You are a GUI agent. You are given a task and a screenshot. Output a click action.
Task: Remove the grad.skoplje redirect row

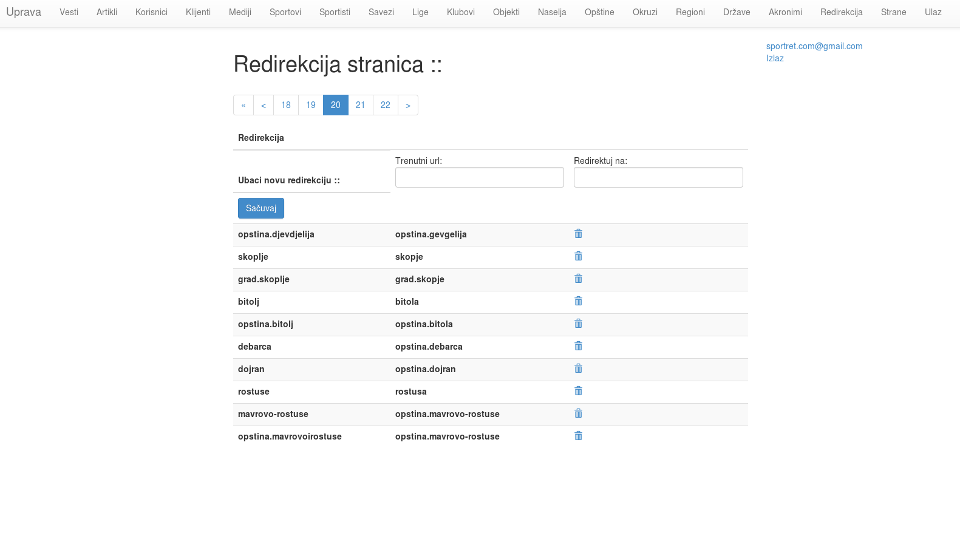(x=578, y=279)
